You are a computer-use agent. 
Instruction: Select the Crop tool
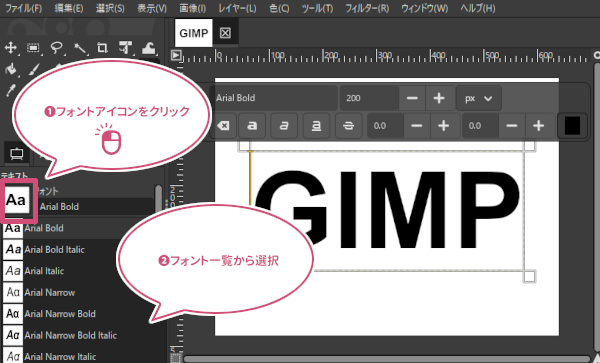[x=102, y=48]
